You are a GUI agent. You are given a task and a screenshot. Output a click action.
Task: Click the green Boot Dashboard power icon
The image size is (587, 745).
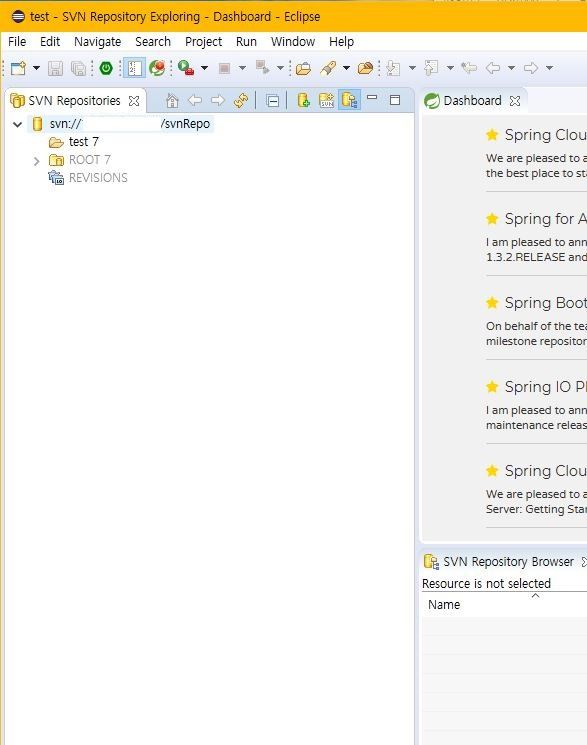coord(106,68)
